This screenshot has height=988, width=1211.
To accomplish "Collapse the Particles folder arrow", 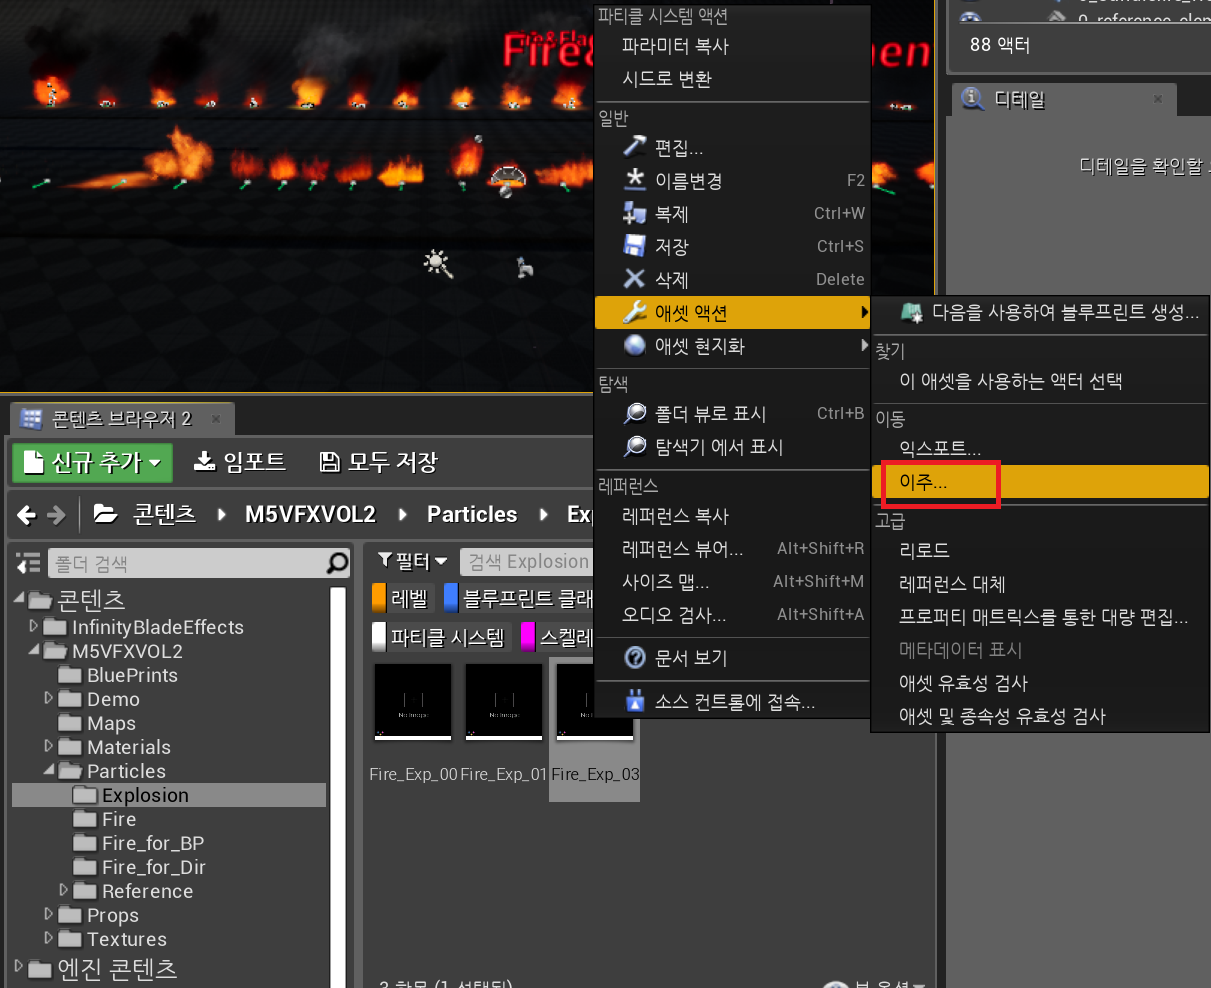I will click(x=49, y=770).
